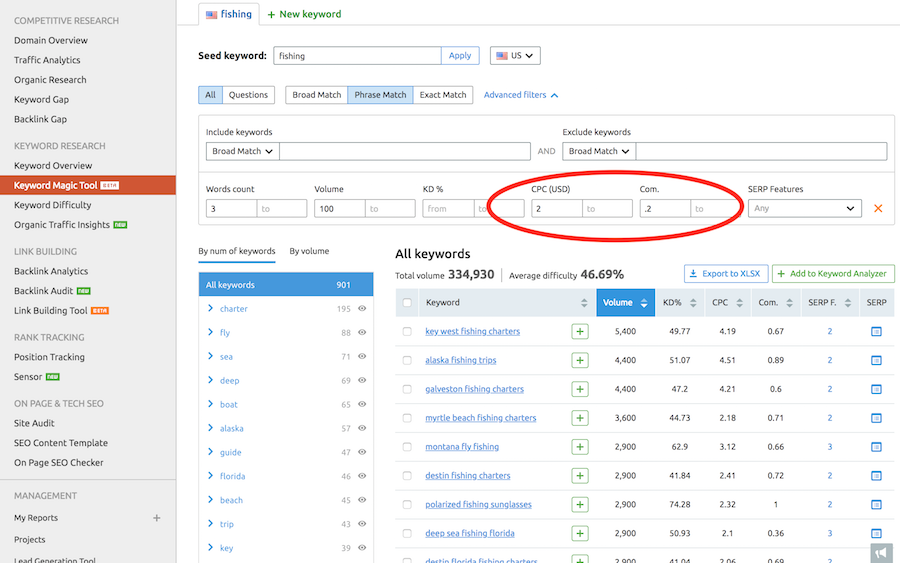This screenshot has width=900, height=563.
Task: Toggle eye icon for fly group
Action: point(362,332)
